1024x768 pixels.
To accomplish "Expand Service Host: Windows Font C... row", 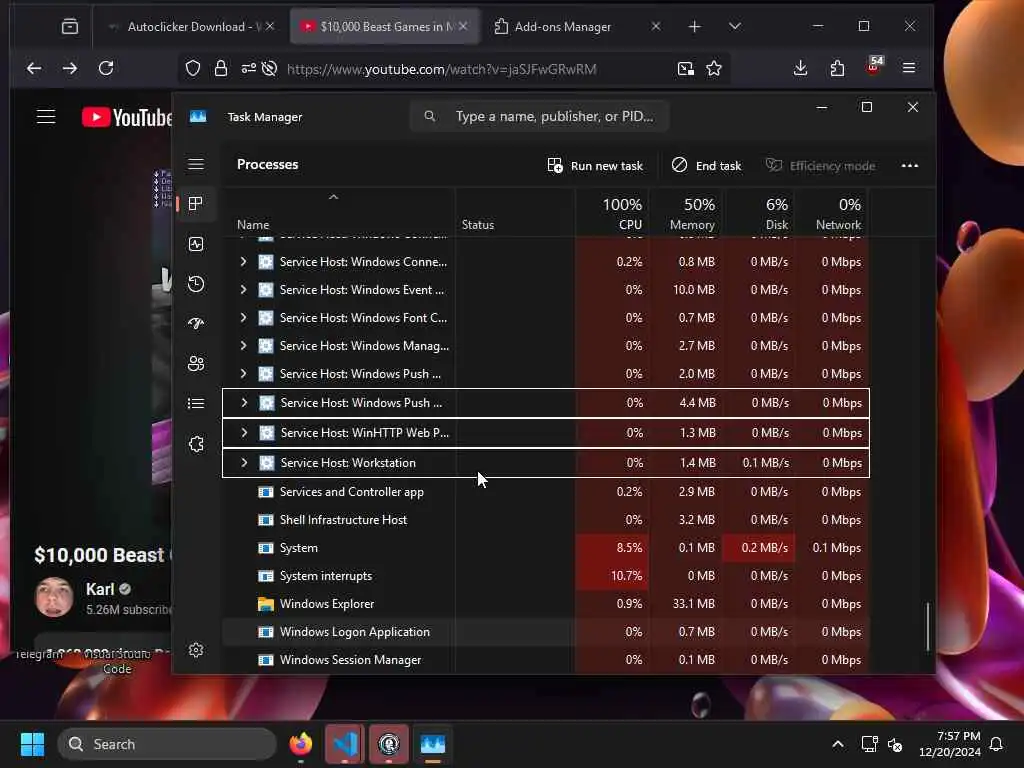I will coord(244,318).
